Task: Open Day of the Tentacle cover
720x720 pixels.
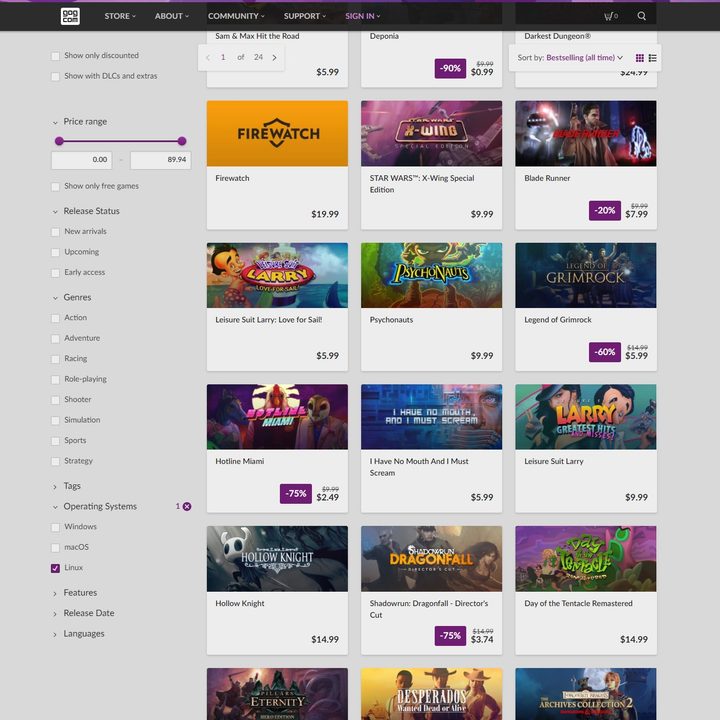Action: [586, 559]
